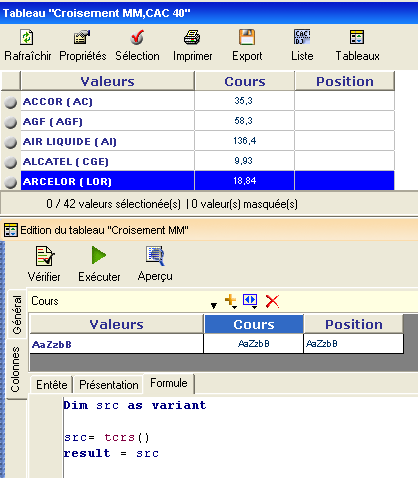418x478 pixels.
Task: Open the move column arrows dropdown
Action: [x=250, y=301]
